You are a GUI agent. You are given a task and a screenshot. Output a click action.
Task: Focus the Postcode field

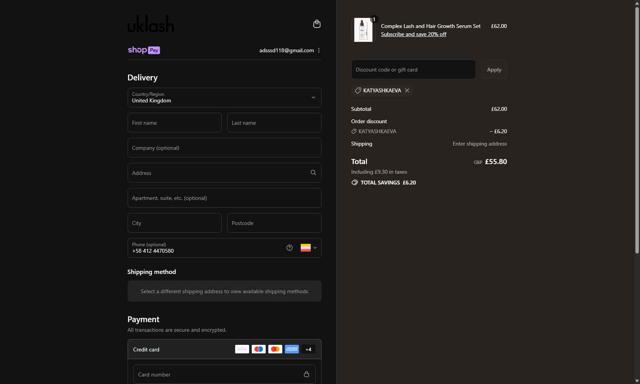pos(274,223)
